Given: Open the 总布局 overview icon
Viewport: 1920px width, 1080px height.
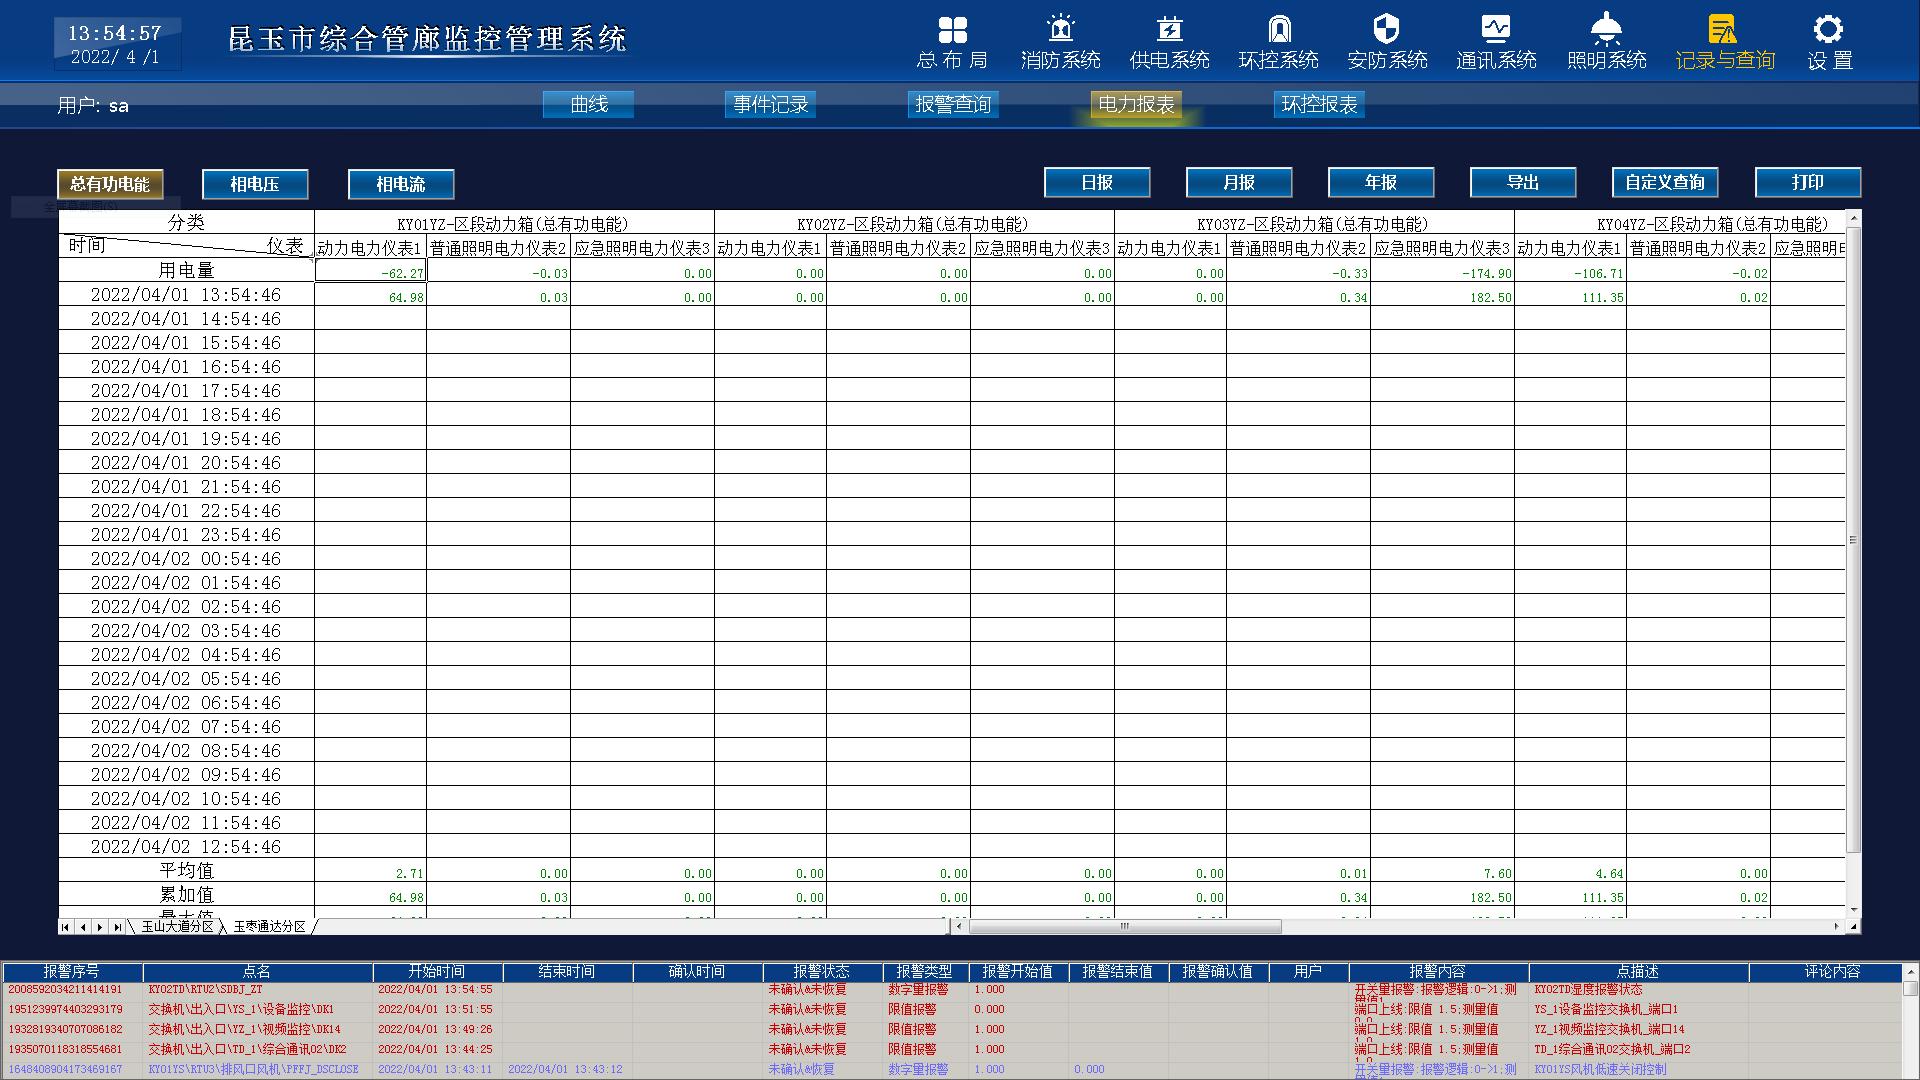Looking at the screenshot, I should coord(952,30).
